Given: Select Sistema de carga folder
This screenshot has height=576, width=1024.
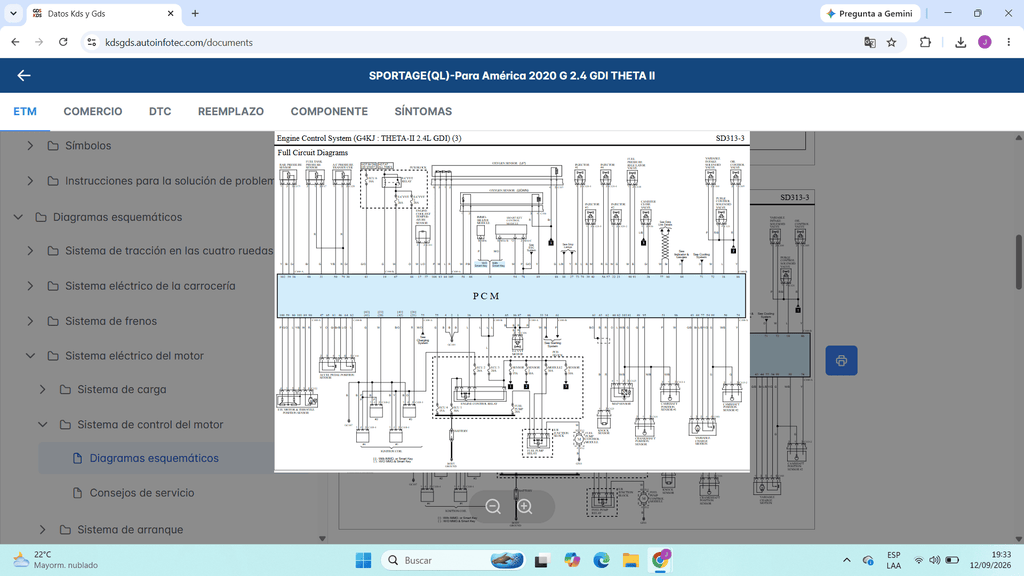Looking at the screenshot, I should click(x=121, y=390).
